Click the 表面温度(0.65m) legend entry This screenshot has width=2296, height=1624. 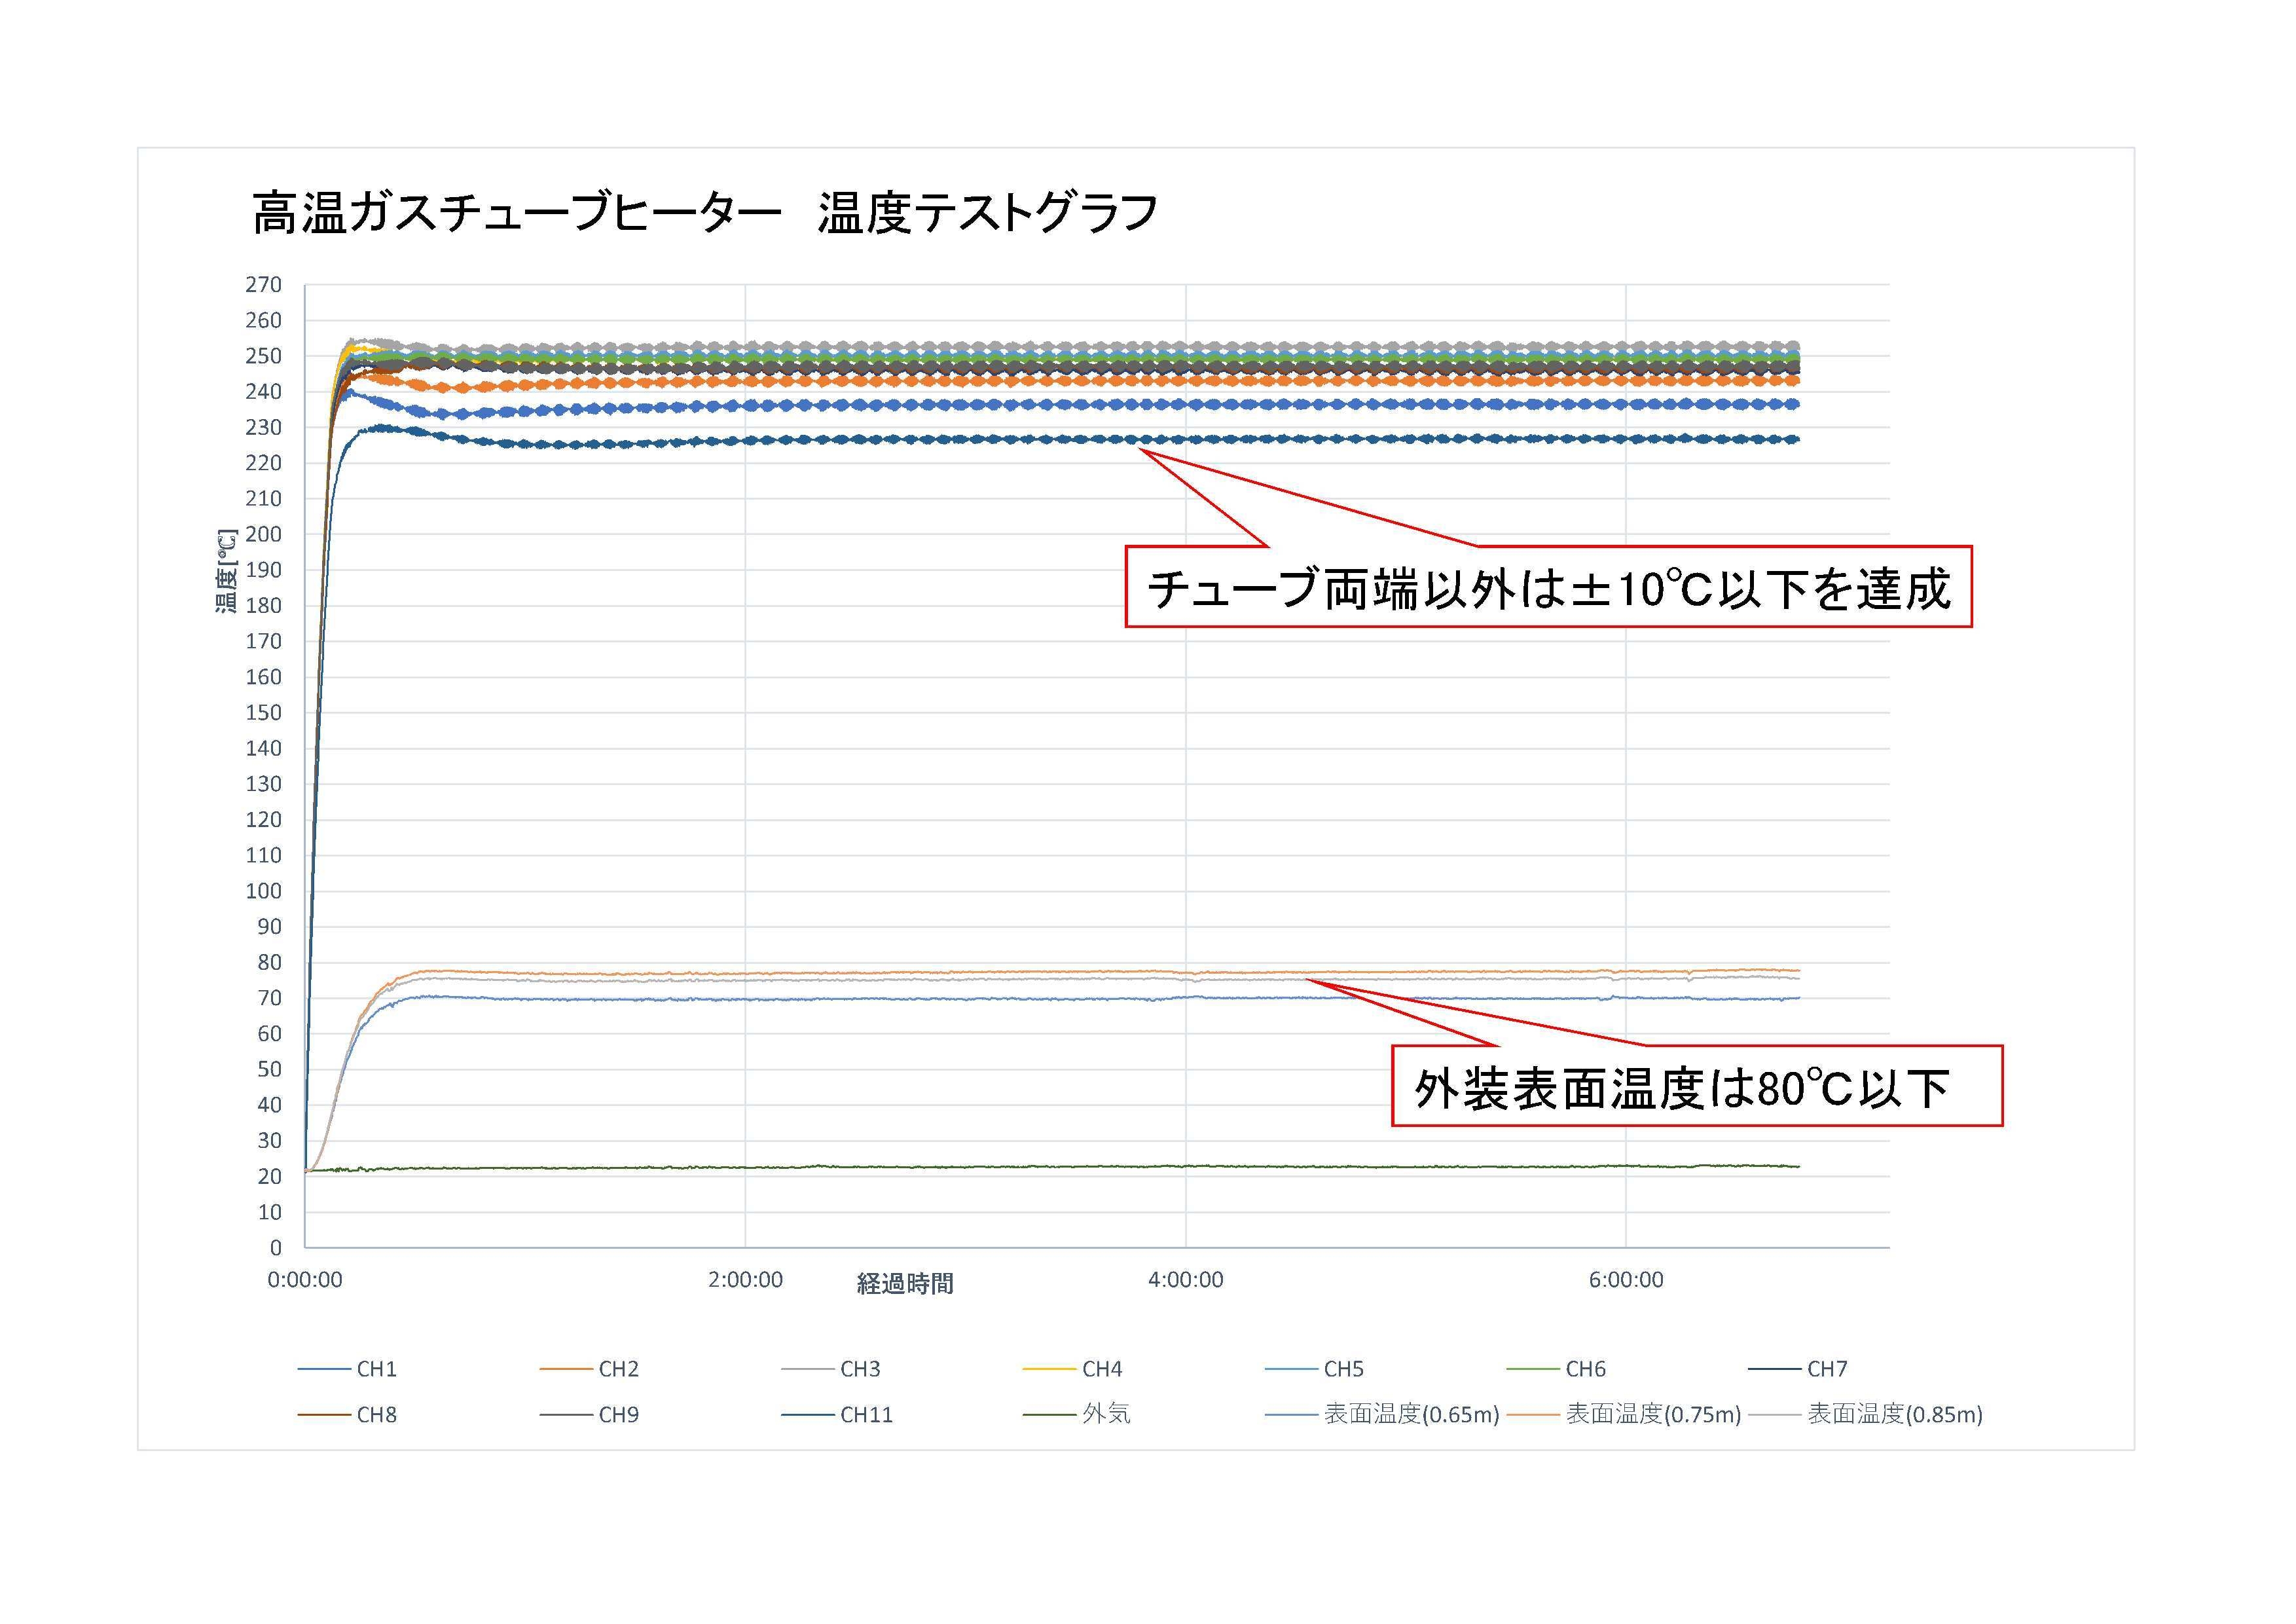(x=1411, y=1414)
